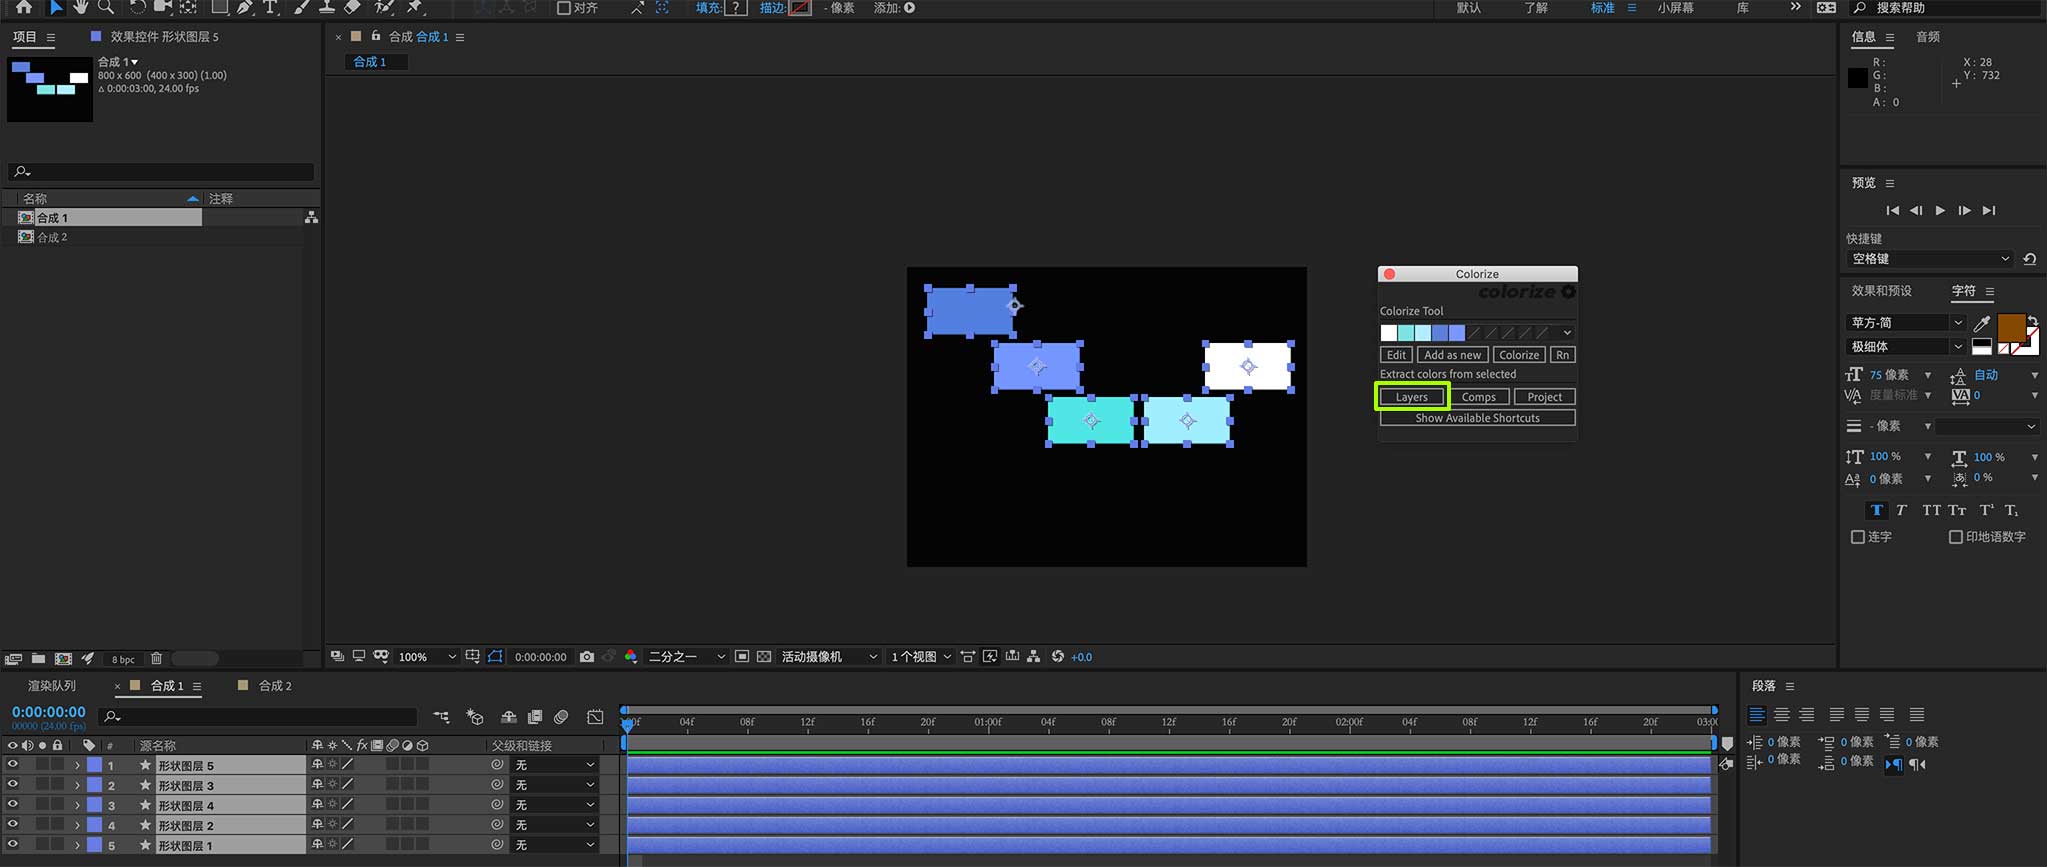Click the Home icon in the toolbar
Screen dimensions: 2047x867
point(24,7)
